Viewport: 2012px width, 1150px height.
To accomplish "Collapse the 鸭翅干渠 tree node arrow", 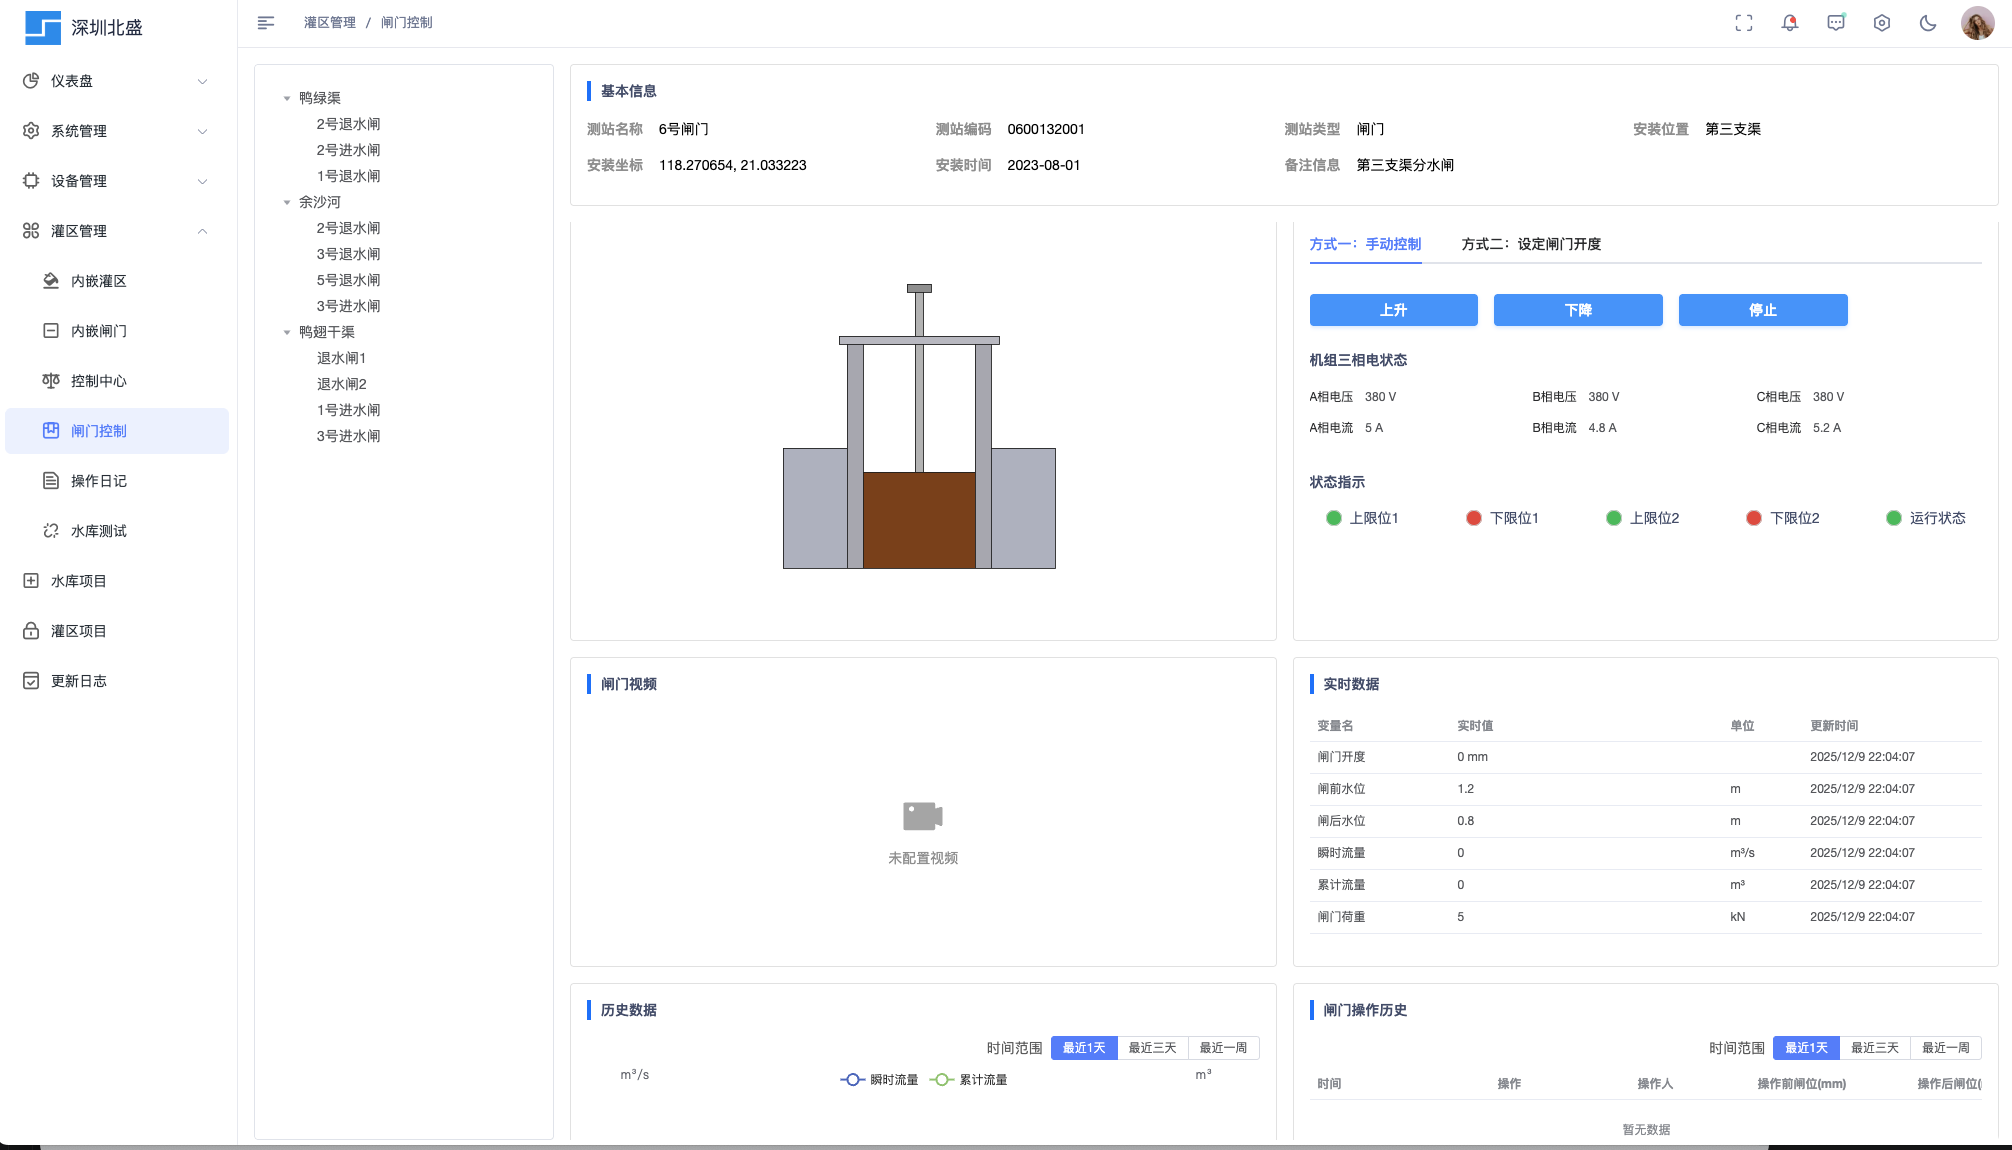I will click(287, 332).
